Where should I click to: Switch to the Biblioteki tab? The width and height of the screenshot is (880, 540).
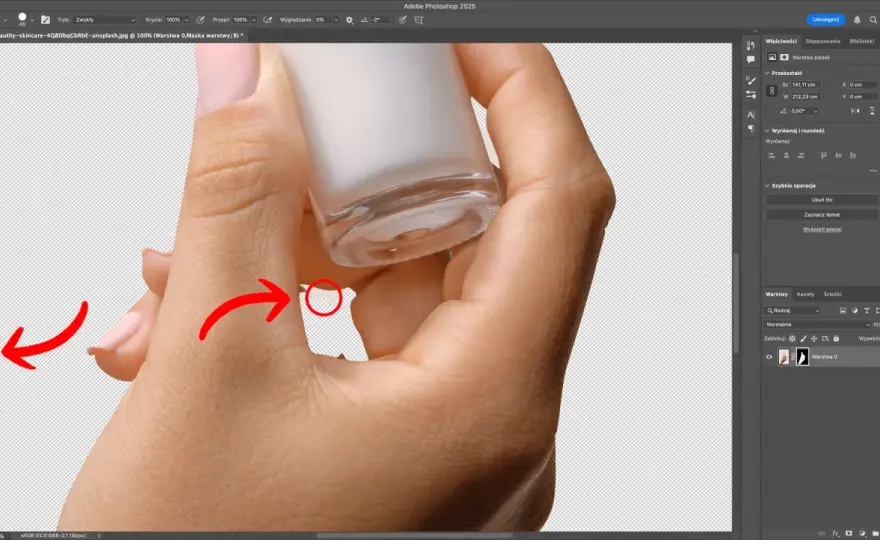[x=861, y=41]
